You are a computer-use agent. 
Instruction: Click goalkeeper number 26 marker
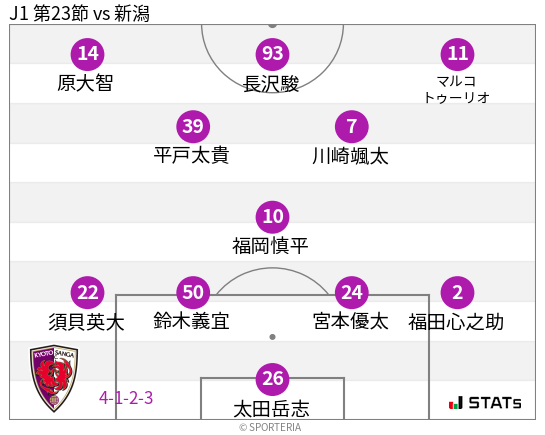coord(272,379)
